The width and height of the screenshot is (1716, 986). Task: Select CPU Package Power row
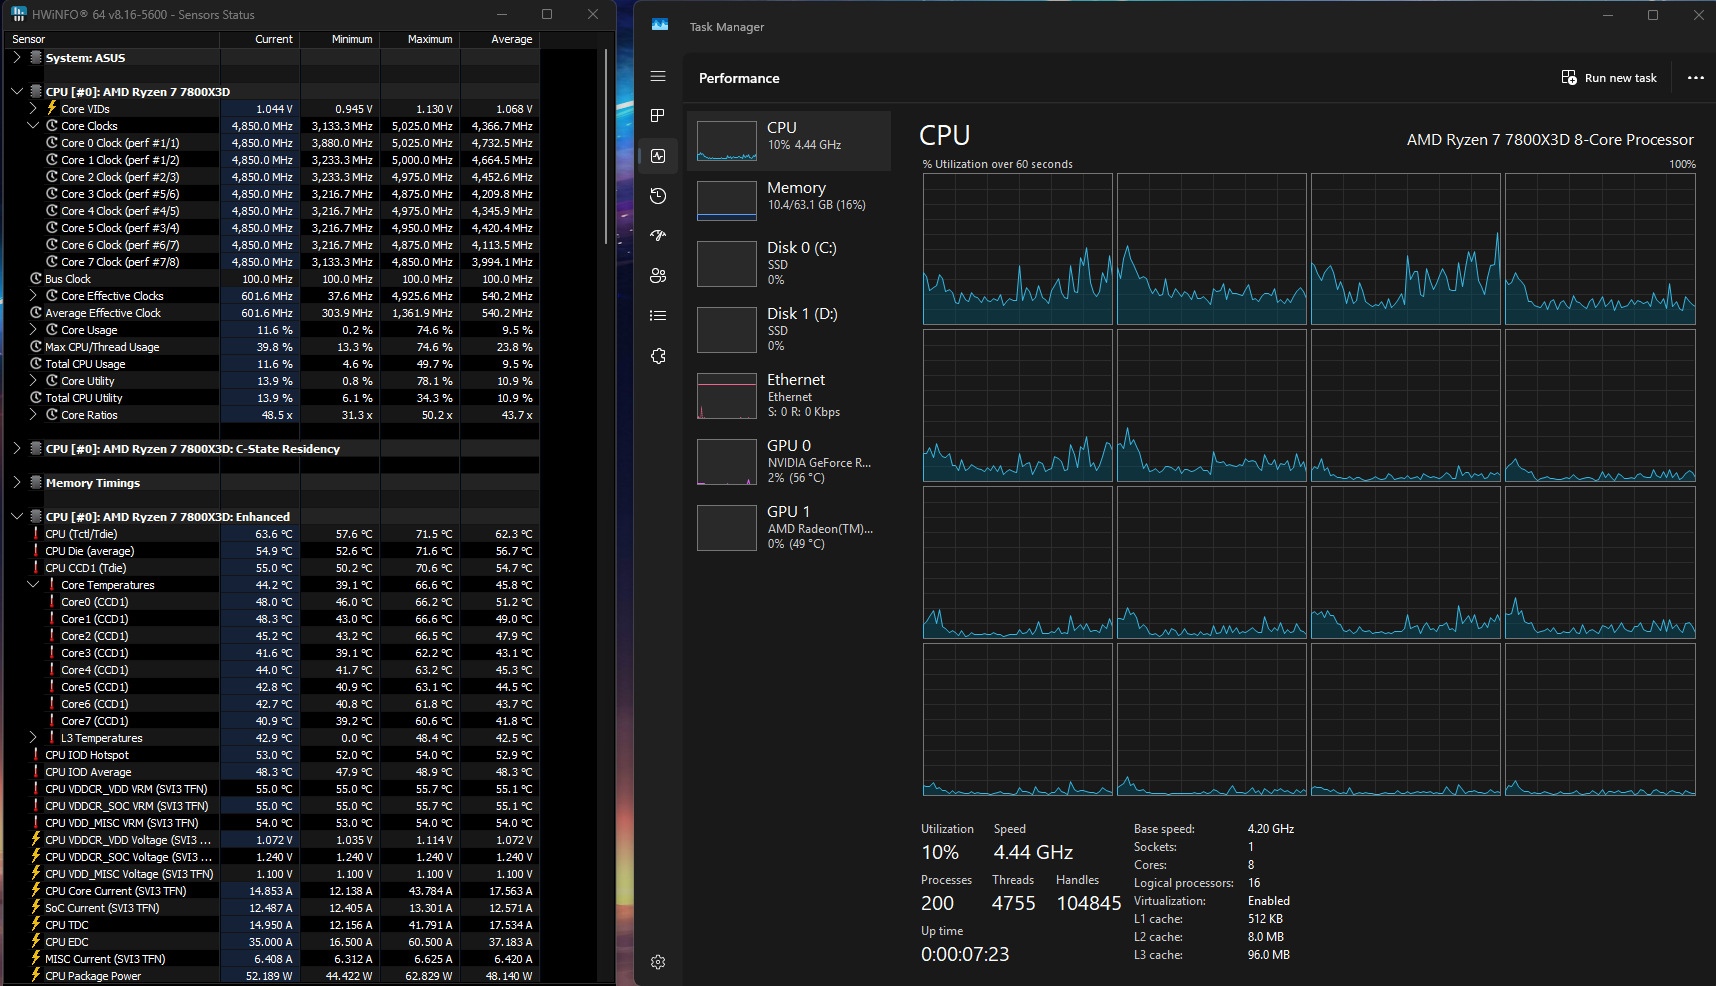[x=273, y=976]
